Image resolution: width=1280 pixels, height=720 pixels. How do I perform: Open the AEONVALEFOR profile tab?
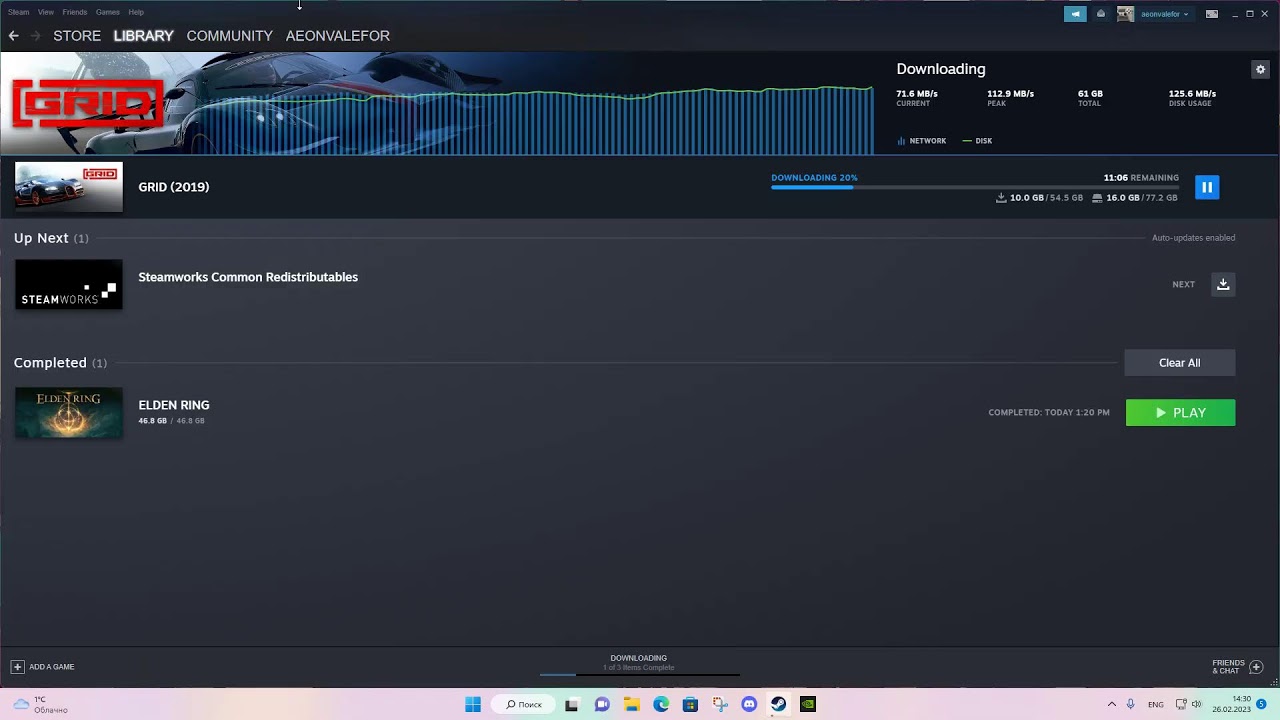(x=338, y=36)
